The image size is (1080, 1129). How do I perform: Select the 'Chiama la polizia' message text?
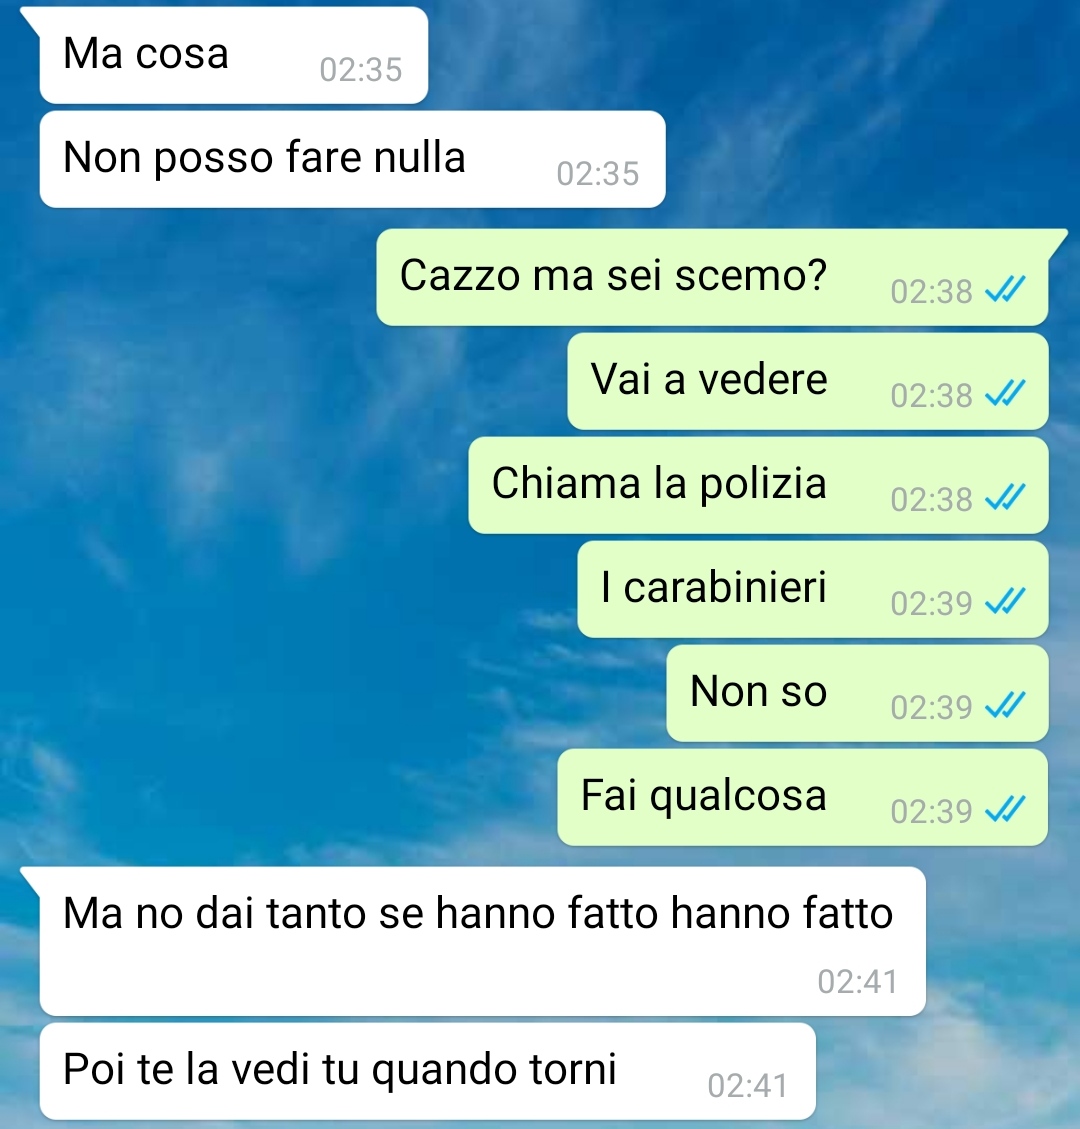coord(659,483)
